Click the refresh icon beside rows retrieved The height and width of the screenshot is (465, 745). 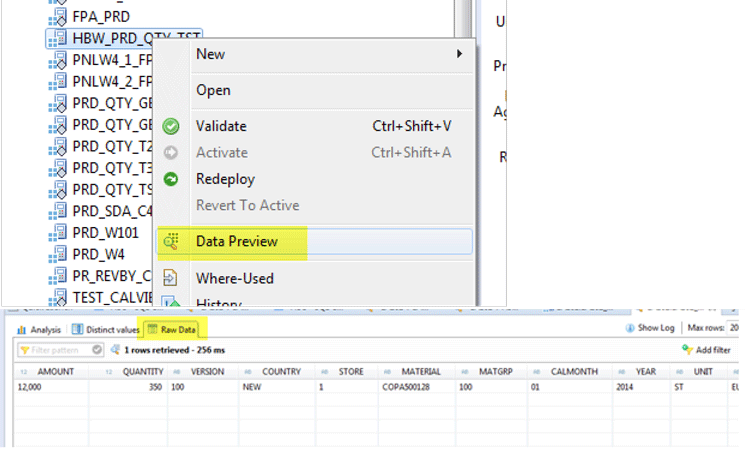[x=115, y=350]
